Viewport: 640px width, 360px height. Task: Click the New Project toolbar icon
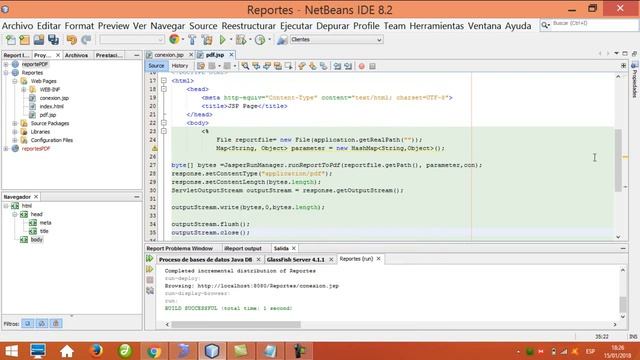(x=24, y=40)
